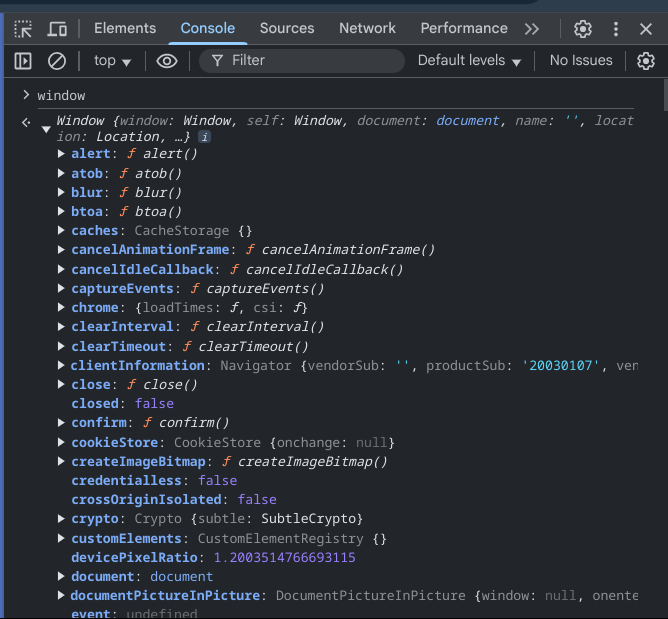Expand the confirm function entry

61,423
